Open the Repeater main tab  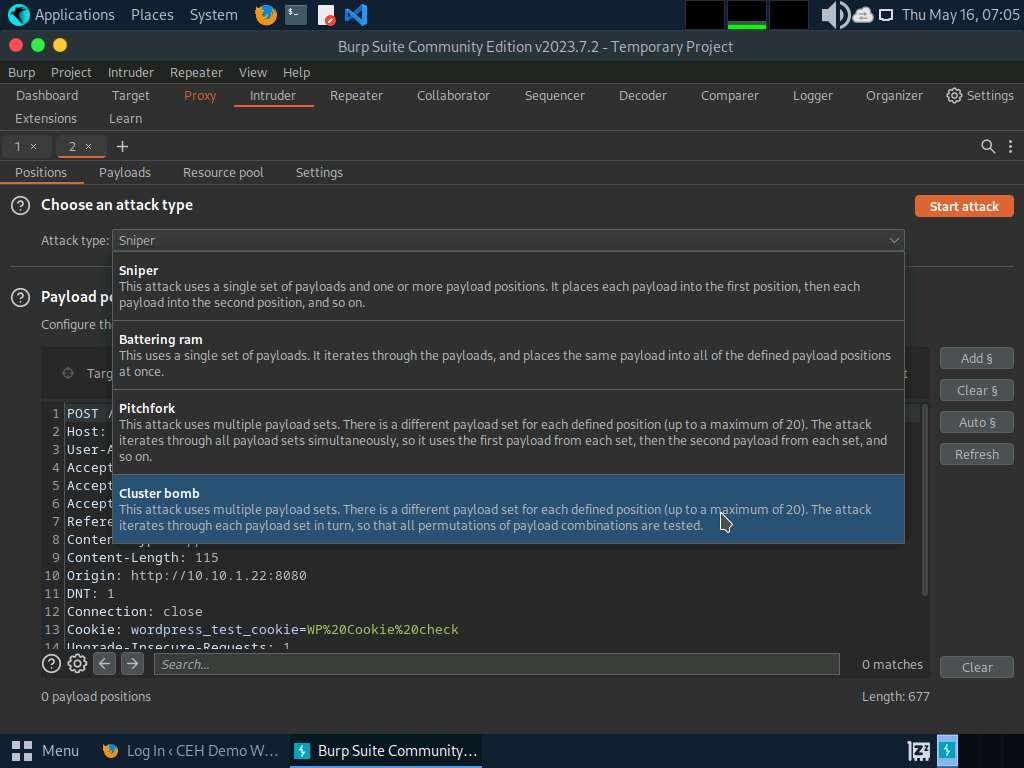[x=356, y=96]
